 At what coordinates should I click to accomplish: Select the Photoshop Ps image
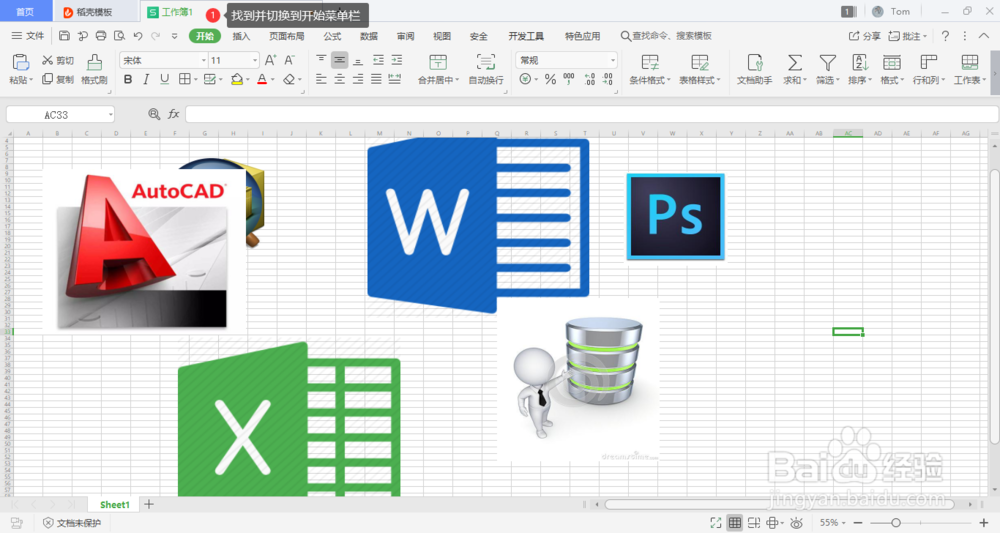pos(675,217)
